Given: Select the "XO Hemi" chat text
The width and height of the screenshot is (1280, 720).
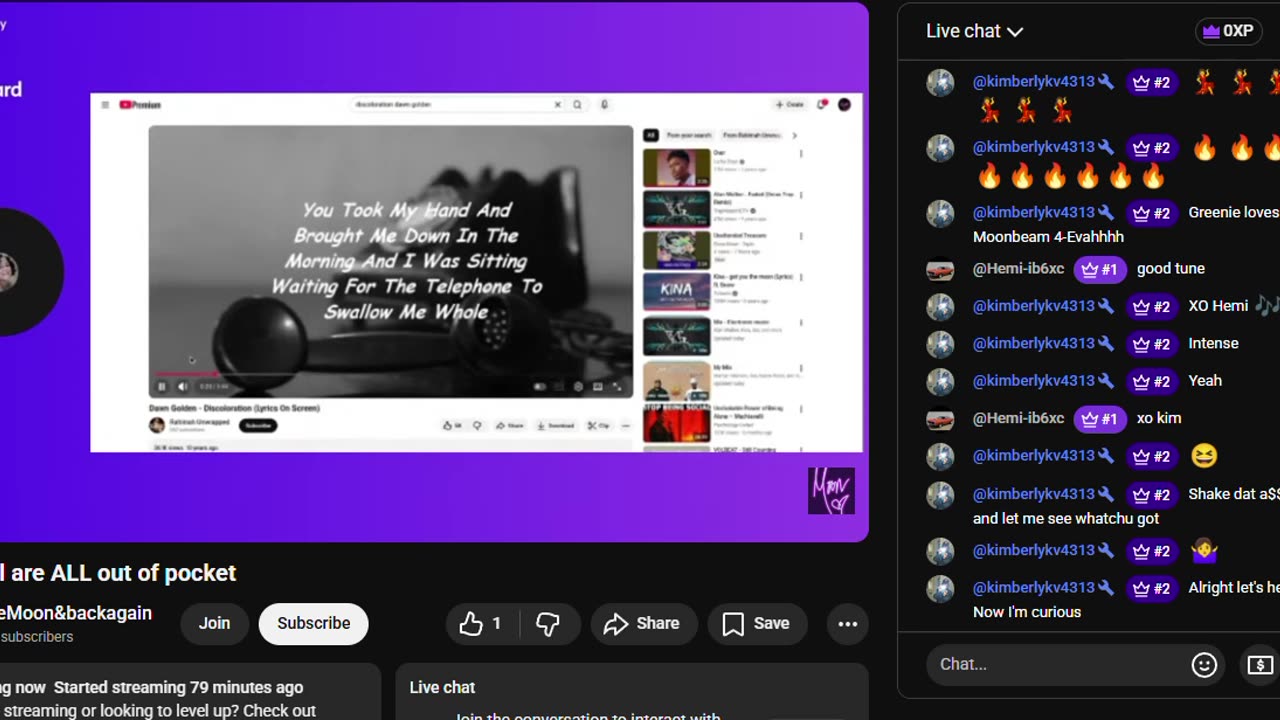Looking at the screenshot, I should (x=1218, y=306).
